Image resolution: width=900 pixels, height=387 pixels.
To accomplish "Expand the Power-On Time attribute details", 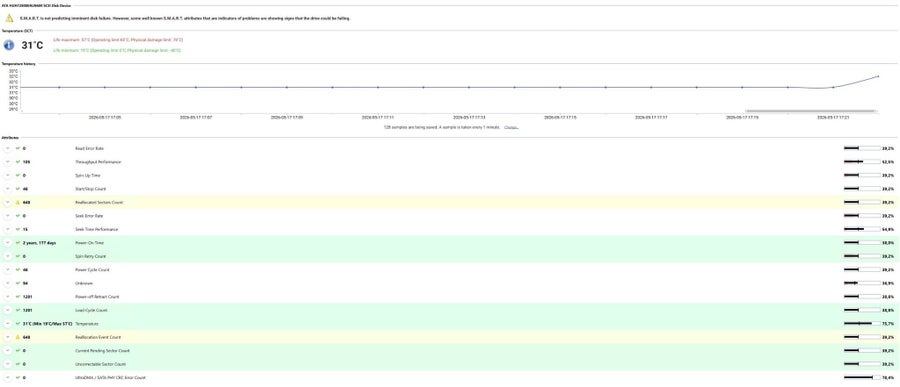I will click(7, 243).
